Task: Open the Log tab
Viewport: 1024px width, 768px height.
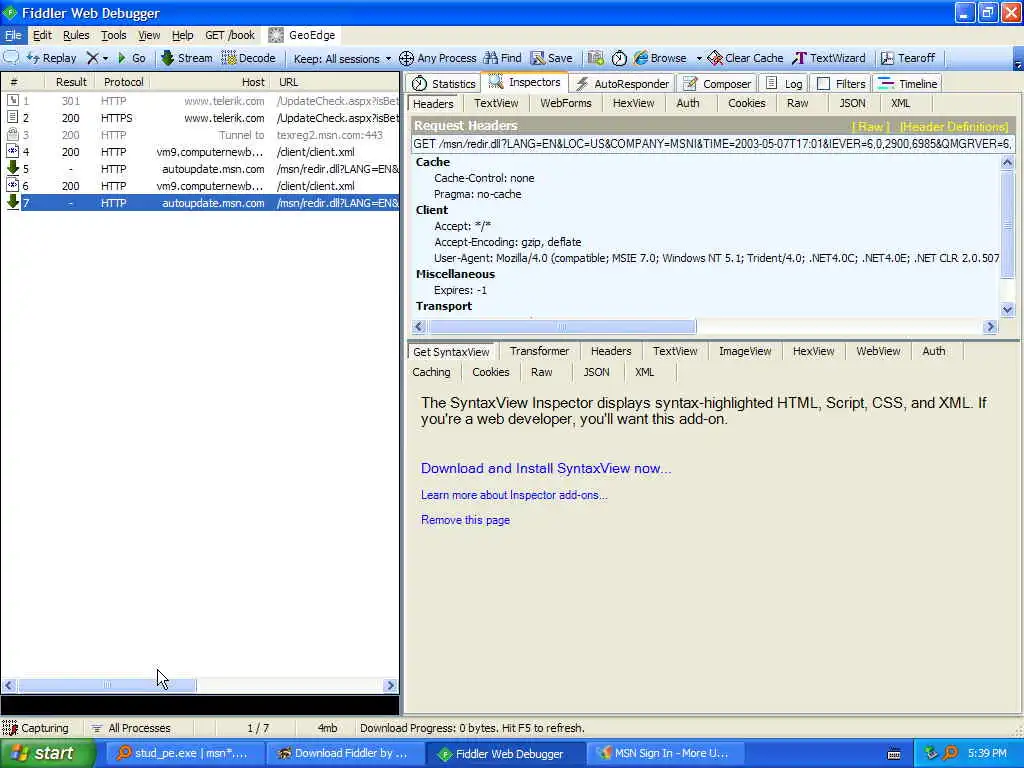Action: [x=784, y=84]
